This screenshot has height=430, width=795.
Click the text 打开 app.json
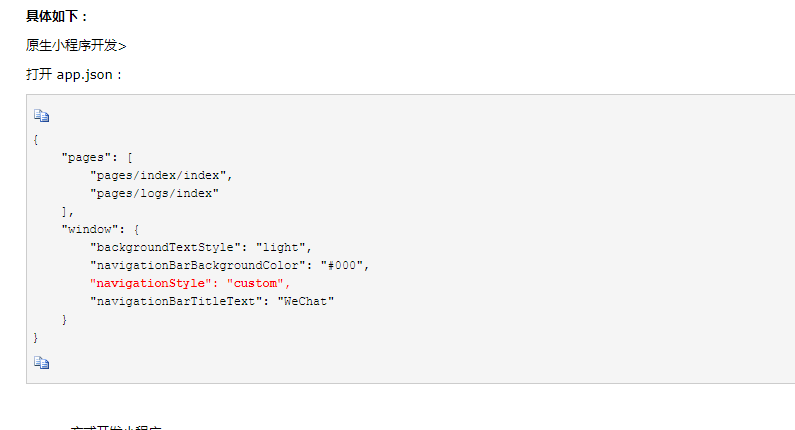74,75
